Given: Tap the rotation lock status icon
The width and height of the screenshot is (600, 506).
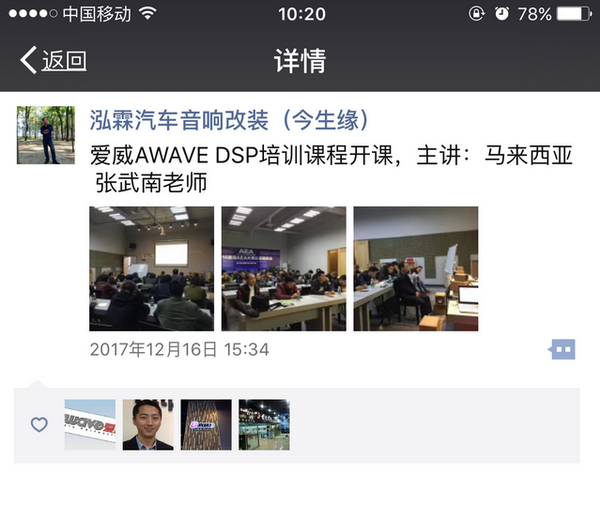Looking at the screenshot, I should tap(476, 14).
